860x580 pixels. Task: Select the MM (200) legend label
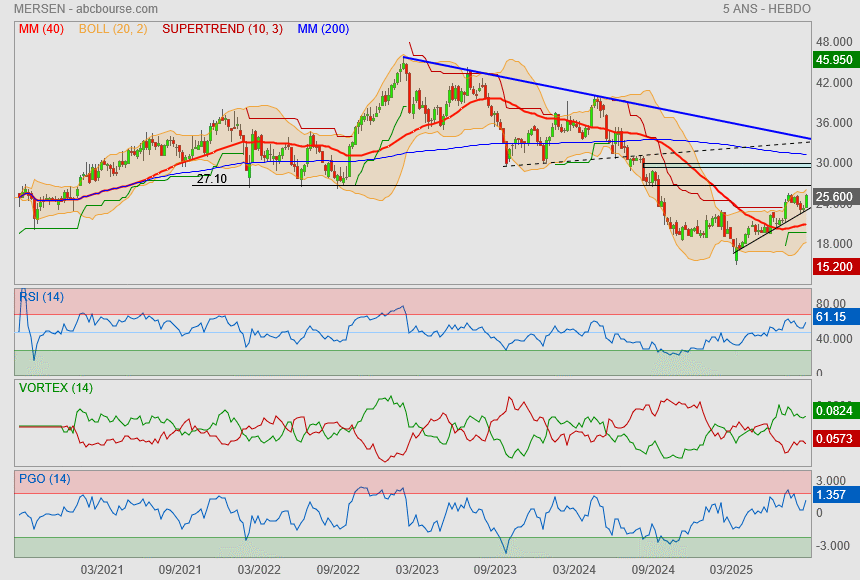(323, 29)
